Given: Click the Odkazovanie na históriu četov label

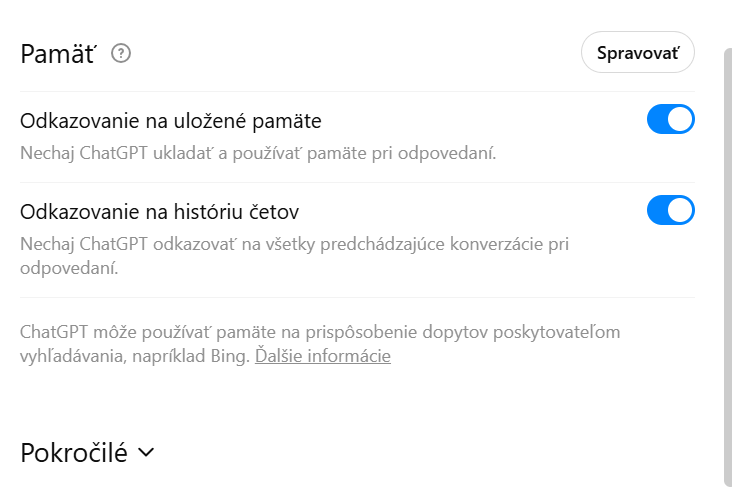Looking at the screenshot, I should [x=160, y=212].
